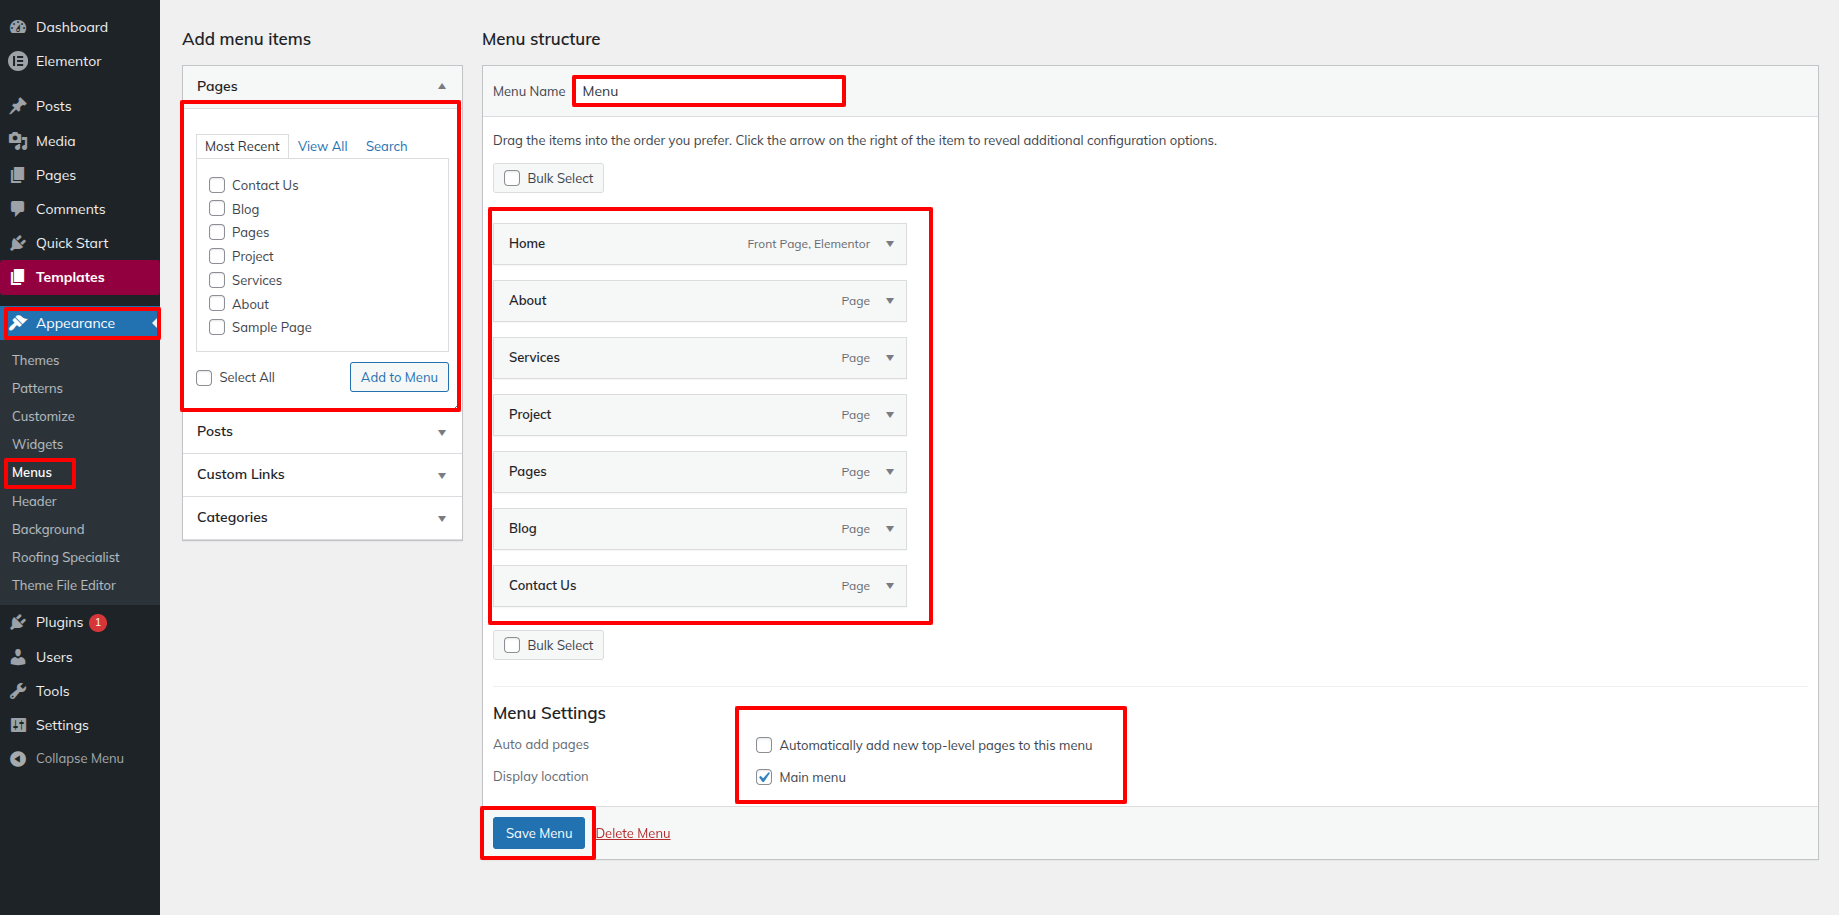Uncheck the Main menu display location

[x=764, y=777]
